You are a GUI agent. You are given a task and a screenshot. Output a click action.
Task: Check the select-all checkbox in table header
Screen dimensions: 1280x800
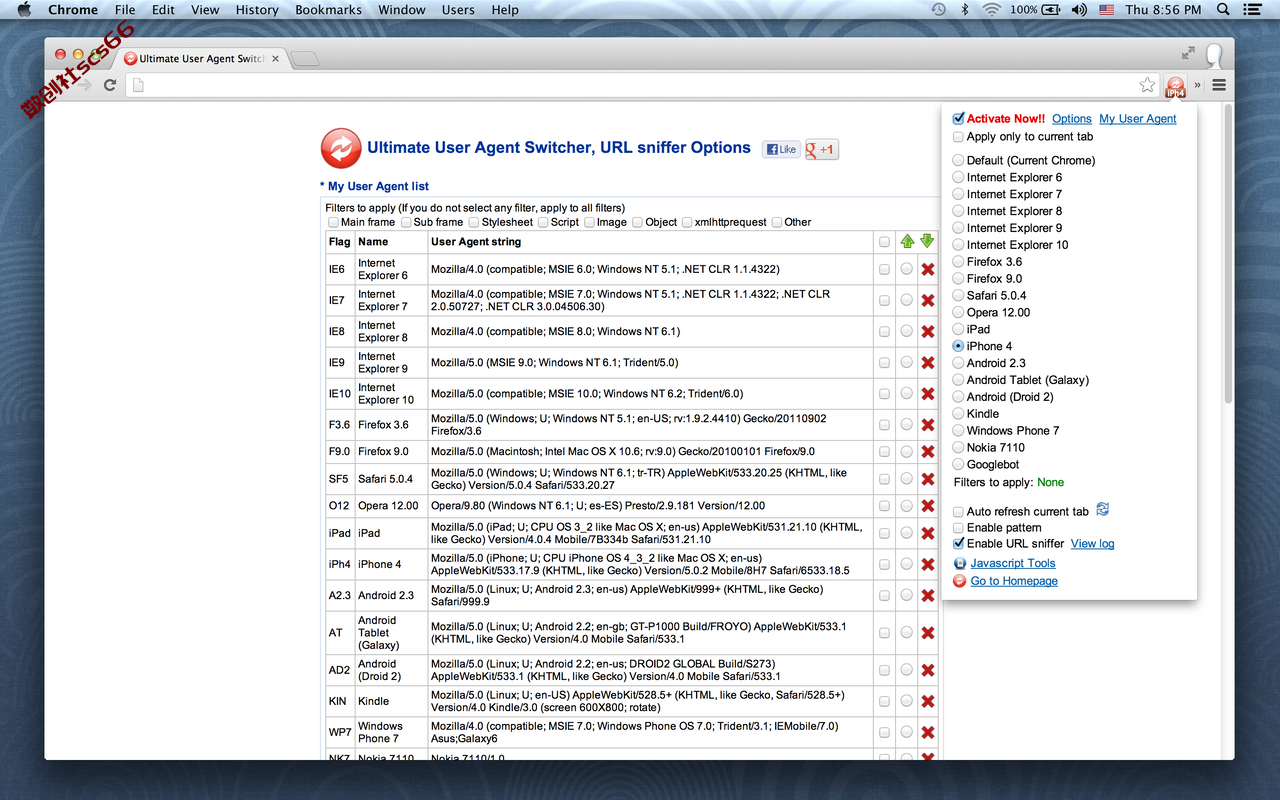pyautogui.click(x=884, y=242)
